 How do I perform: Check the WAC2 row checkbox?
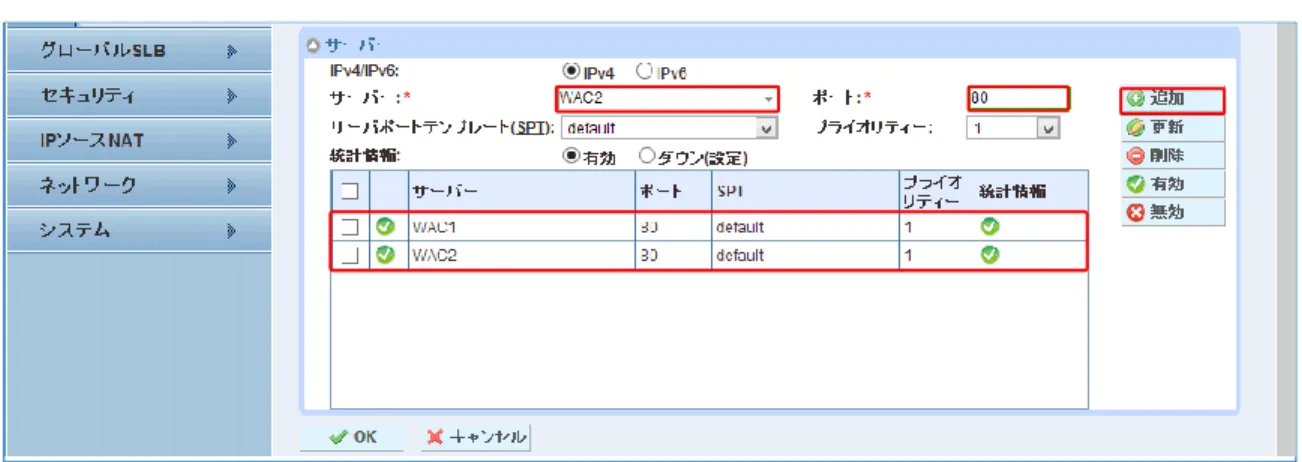349,255
